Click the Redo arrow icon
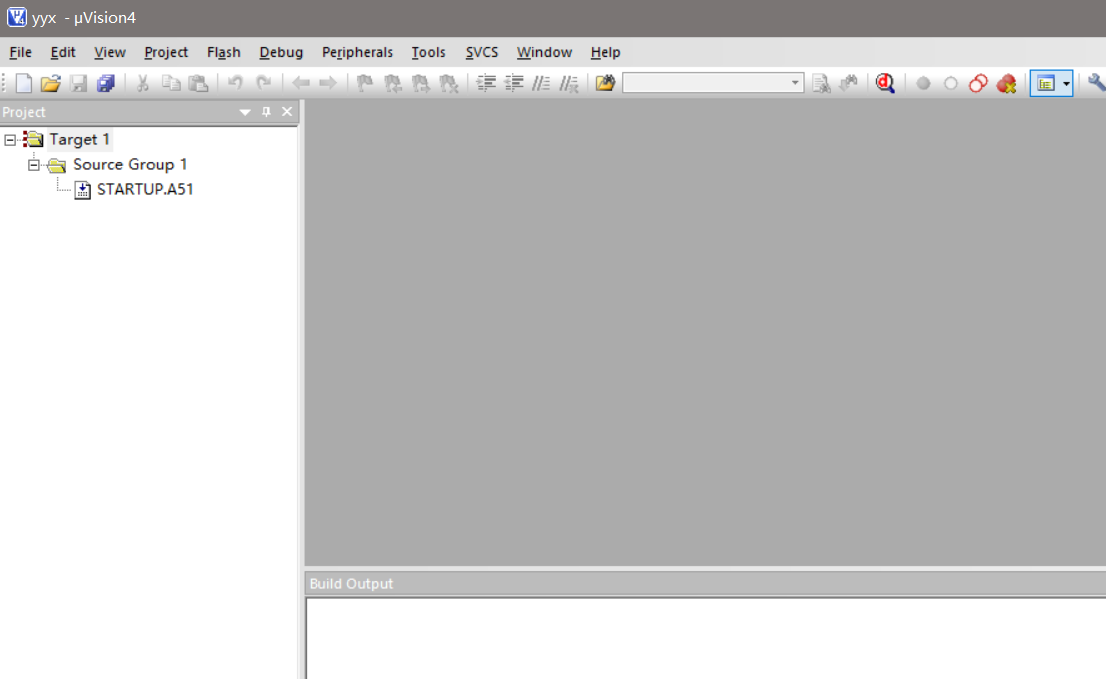 click(263, 83)
